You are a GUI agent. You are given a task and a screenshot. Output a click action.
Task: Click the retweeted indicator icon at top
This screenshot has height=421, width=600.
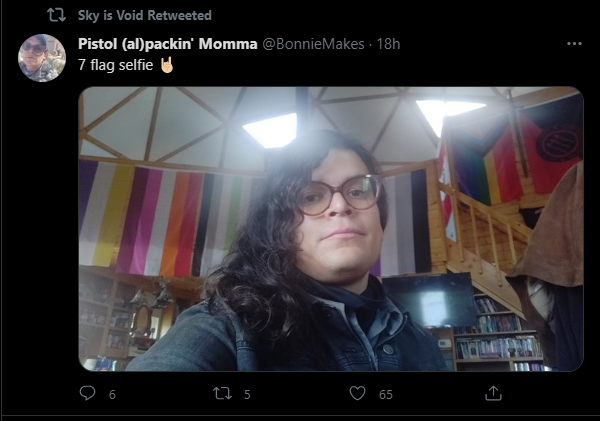tap(56, 15)
